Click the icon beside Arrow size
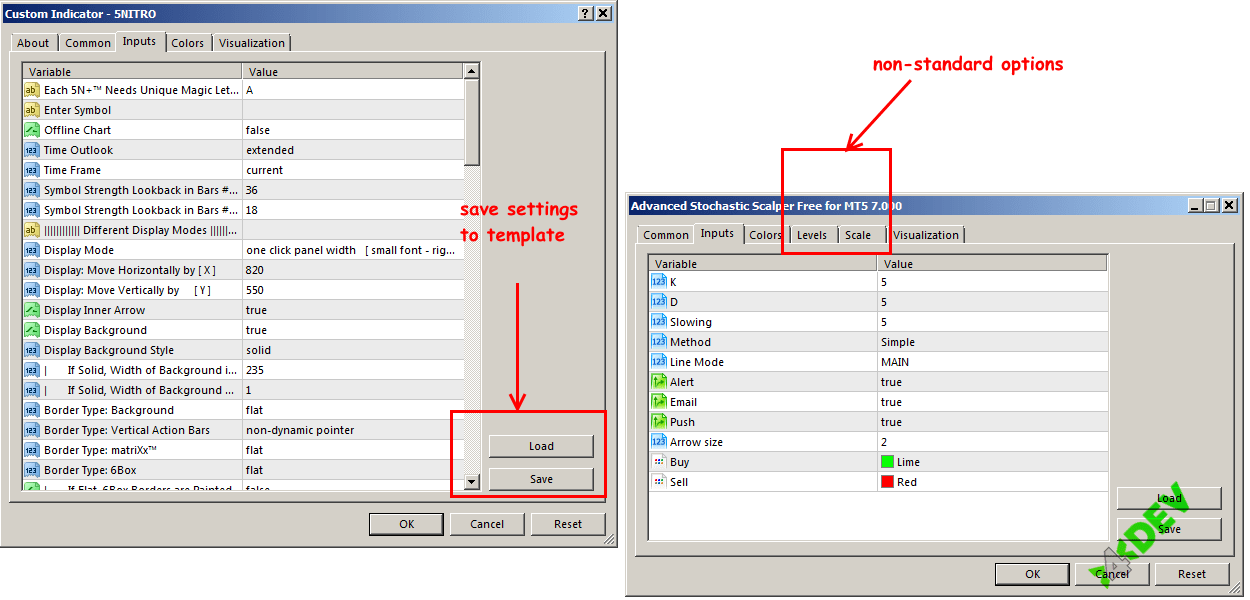 tap(658, 442)
